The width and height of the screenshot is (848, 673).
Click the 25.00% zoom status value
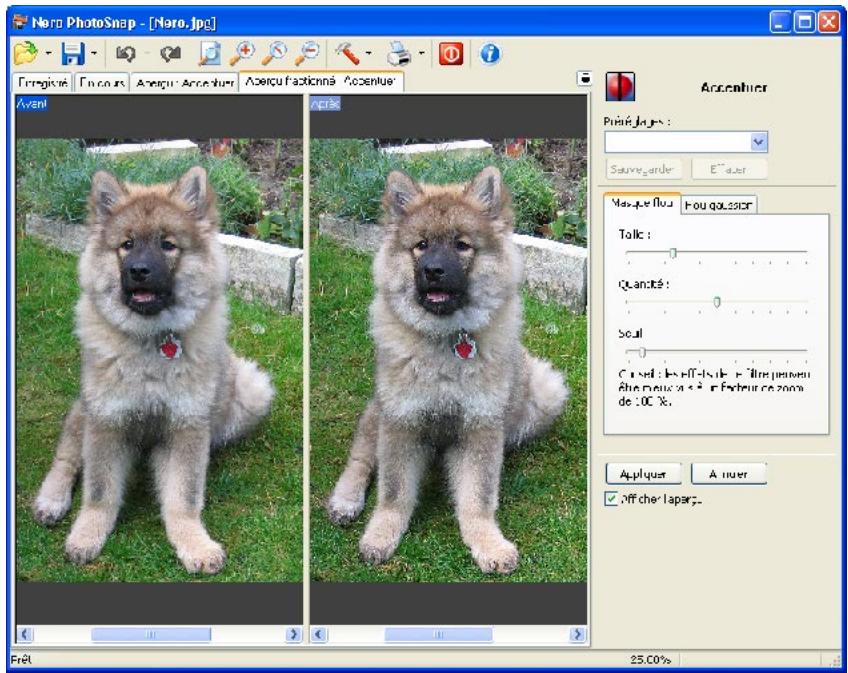coord(650,659)
